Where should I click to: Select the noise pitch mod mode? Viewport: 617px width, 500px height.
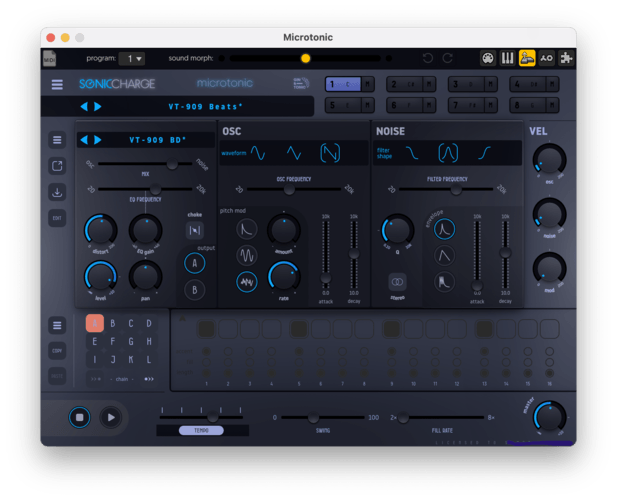tap(247, 282)
